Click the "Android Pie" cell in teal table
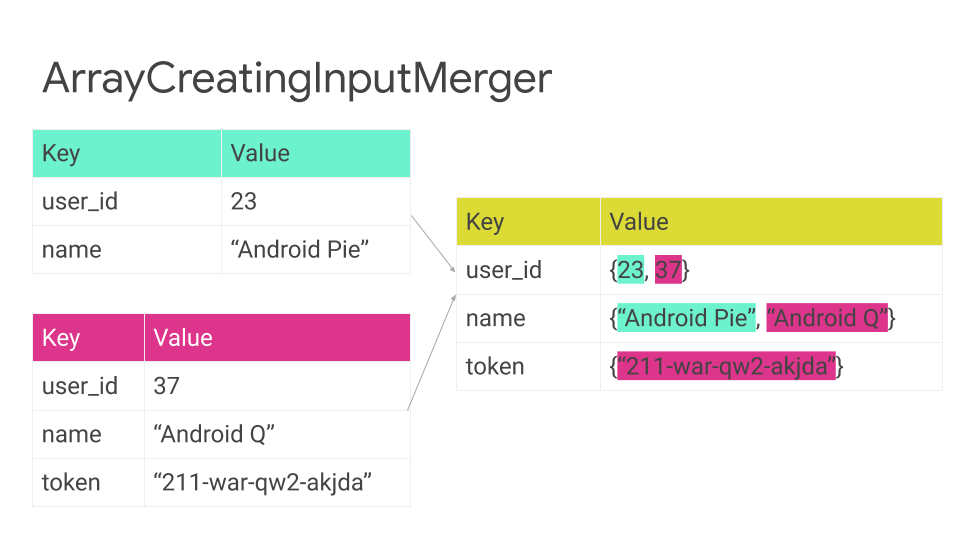Image resolution: width=960 pixels, height=540 pixels. 300,249
